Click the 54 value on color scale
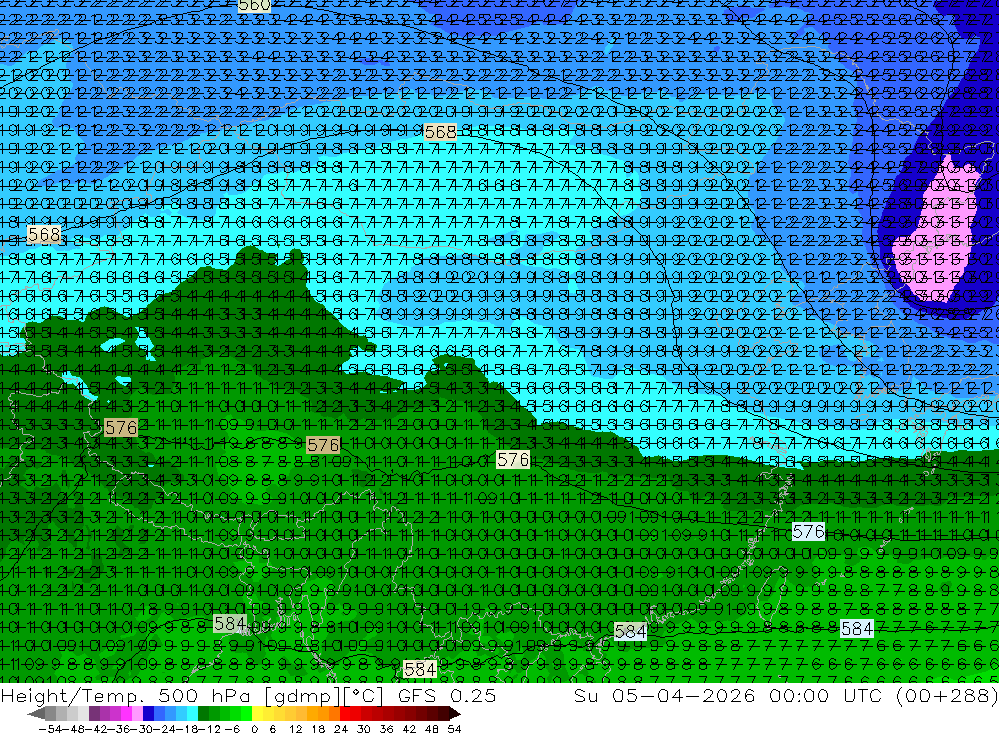The image size is (1000, 733). click(x=454, y=729)
